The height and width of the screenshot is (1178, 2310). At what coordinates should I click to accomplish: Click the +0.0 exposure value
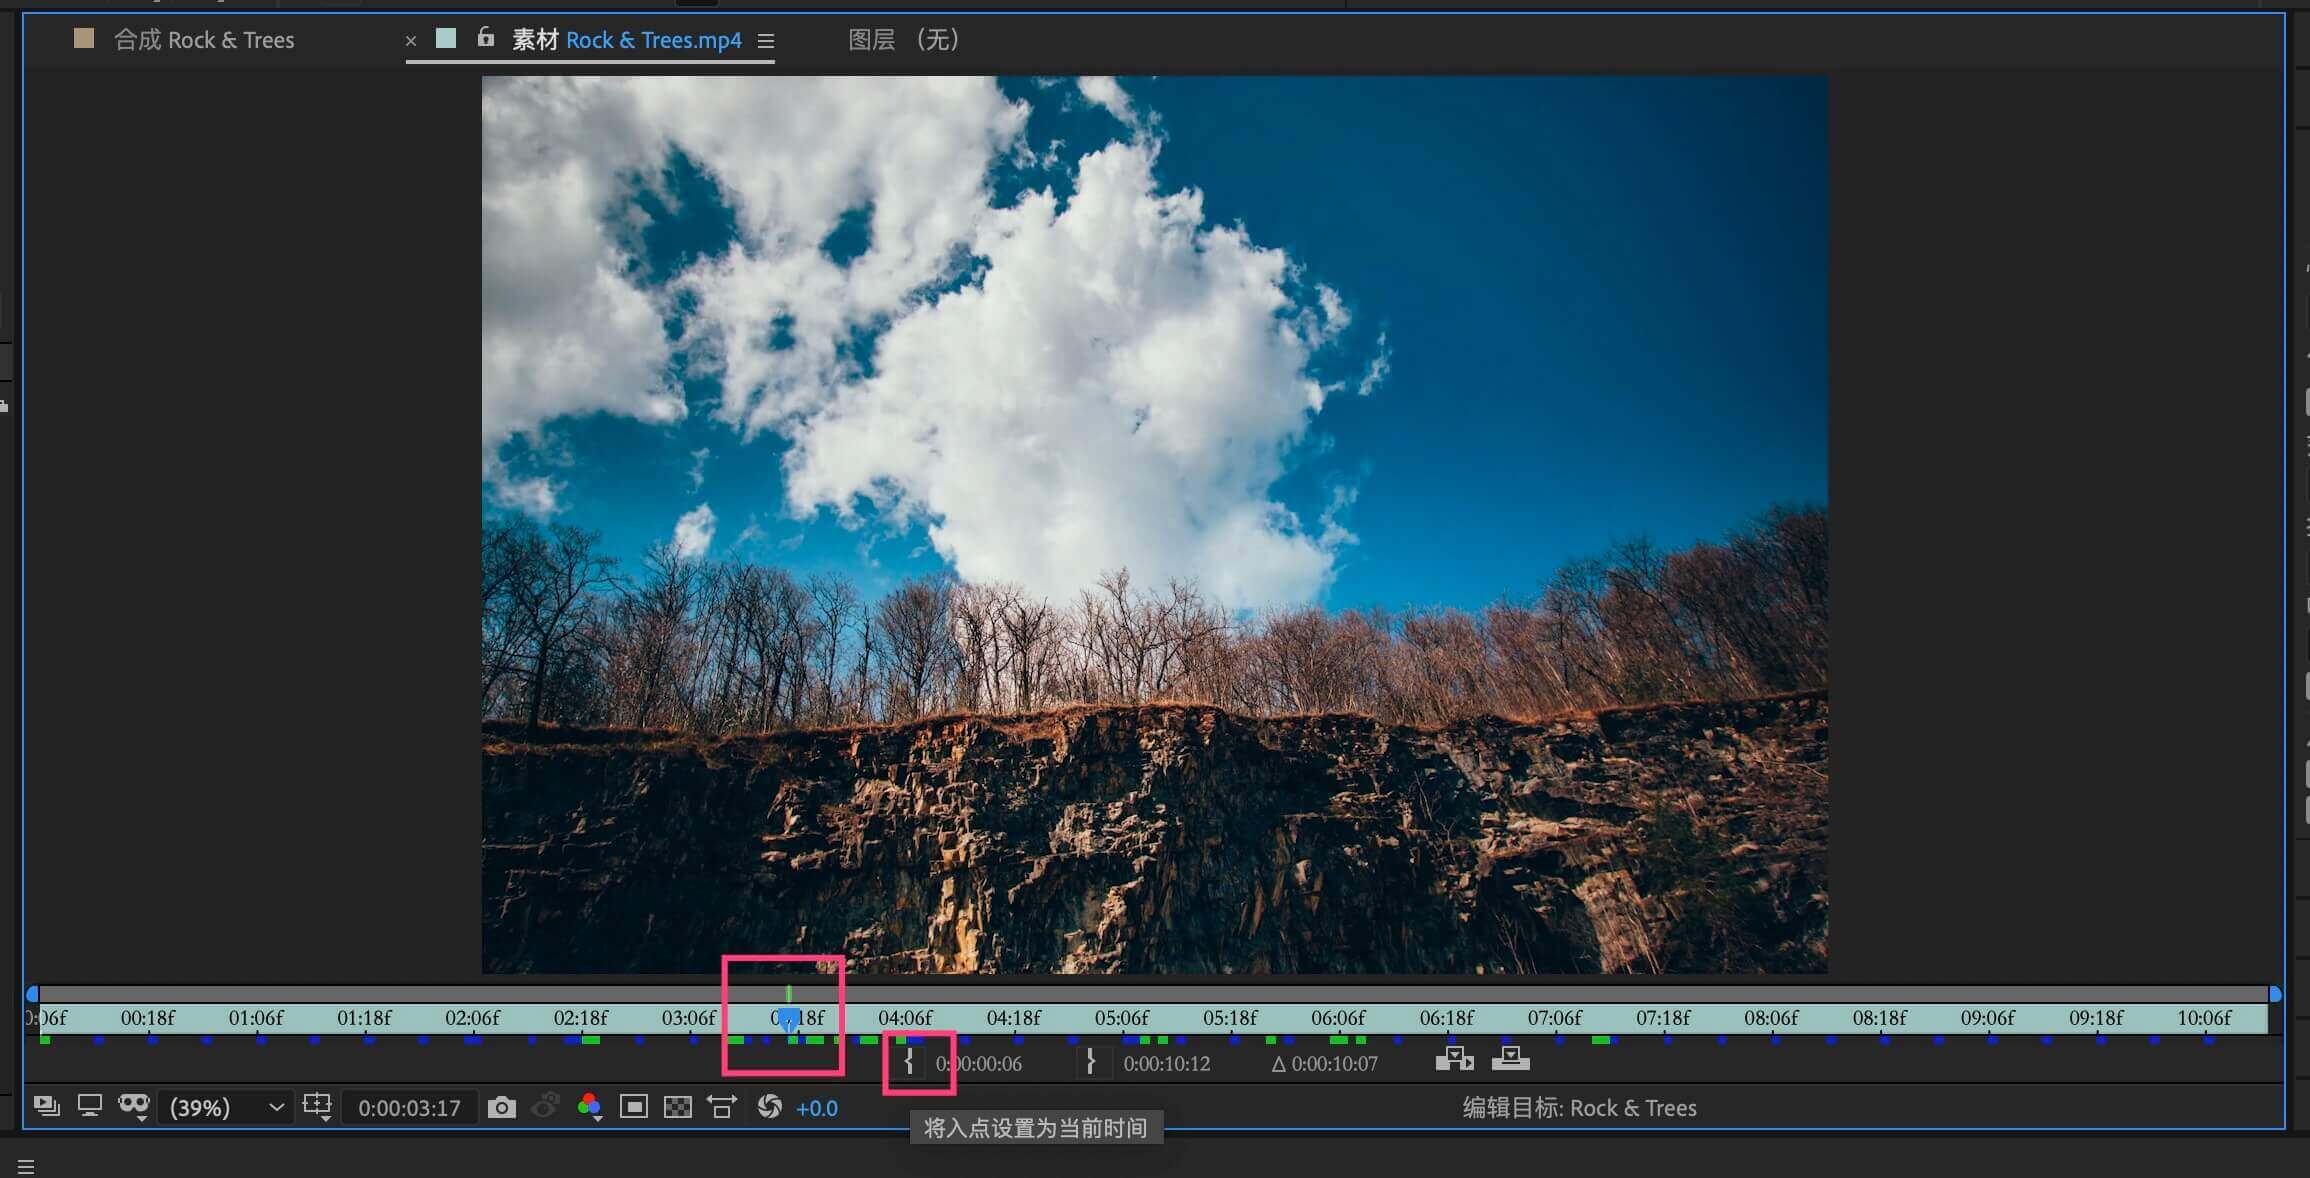click(x=816, y=1108)
